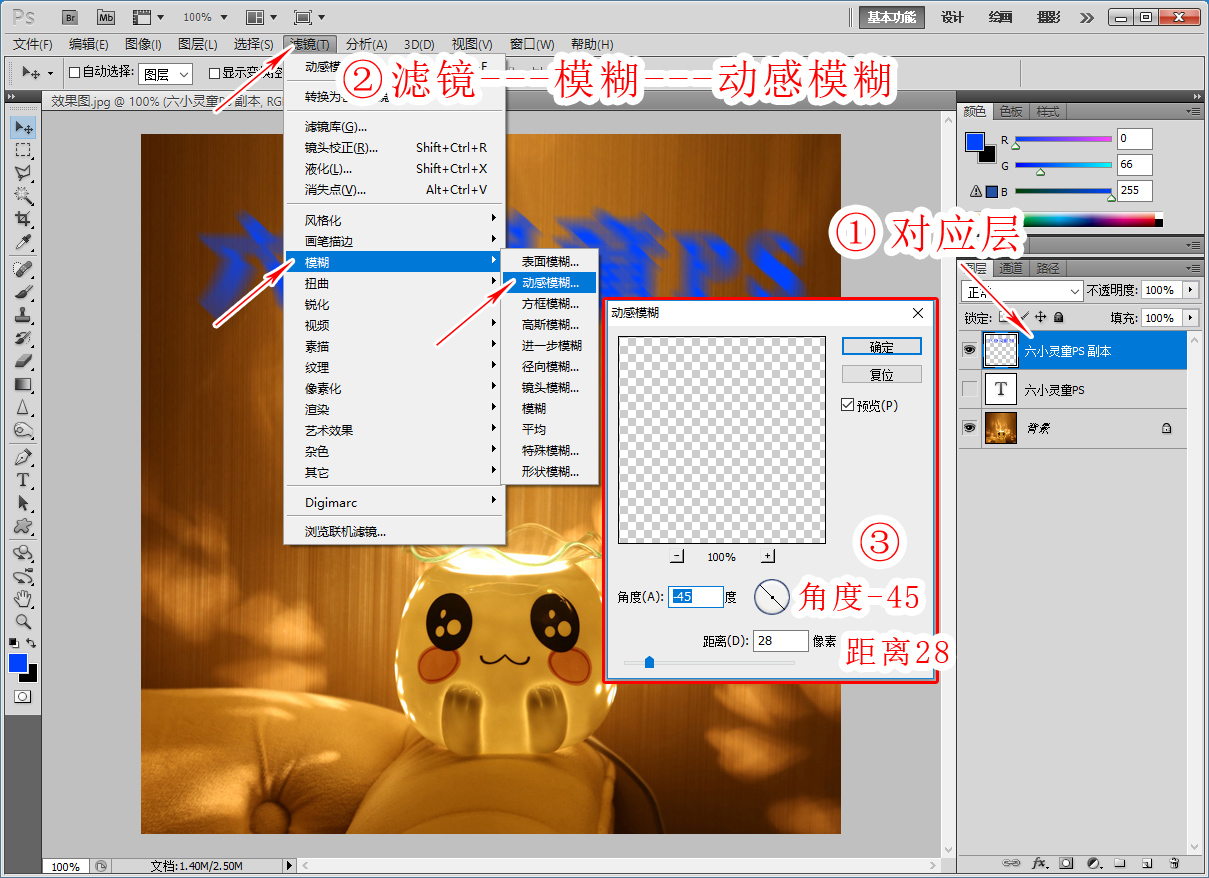Select the Eyedropper tool
This screenshot has height=878, width=1209.
(23, 242)
